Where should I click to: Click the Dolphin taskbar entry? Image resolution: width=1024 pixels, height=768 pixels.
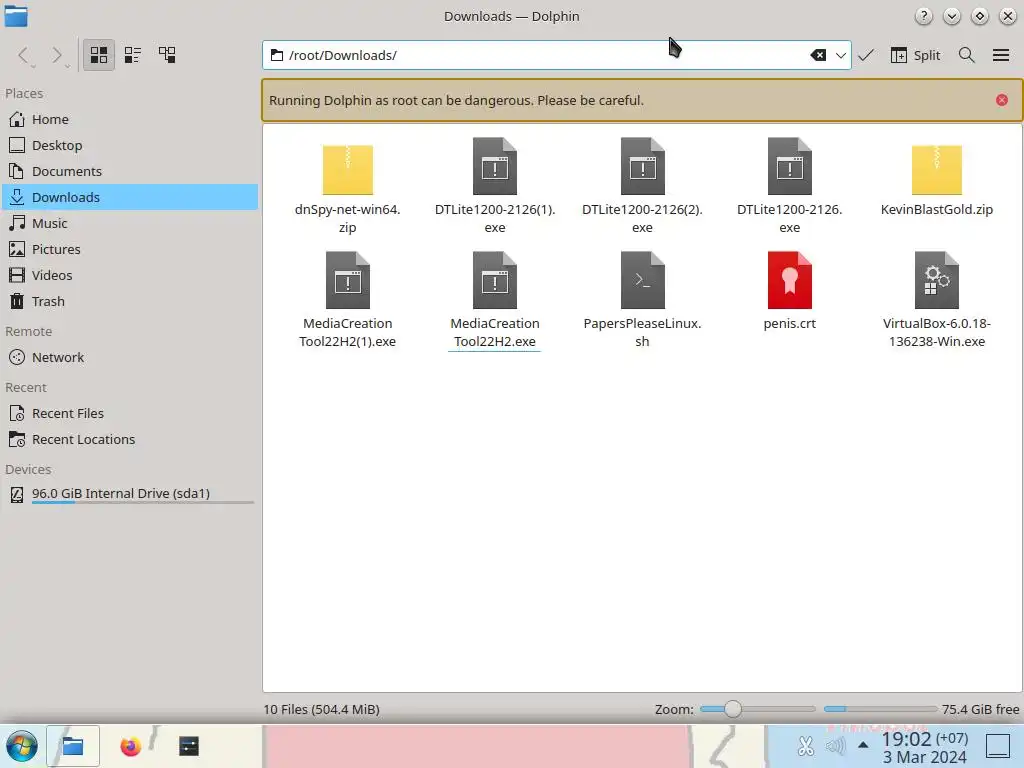[72, 746]
